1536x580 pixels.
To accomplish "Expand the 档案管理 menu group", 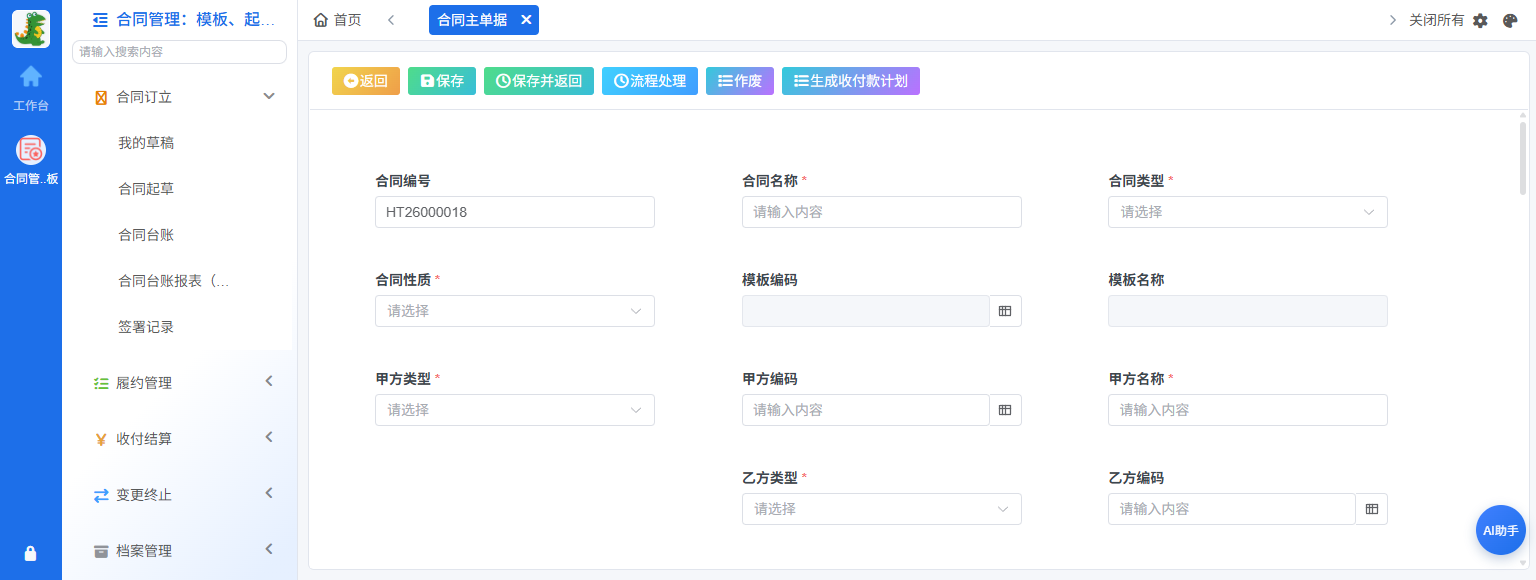I will coord(179,551).
